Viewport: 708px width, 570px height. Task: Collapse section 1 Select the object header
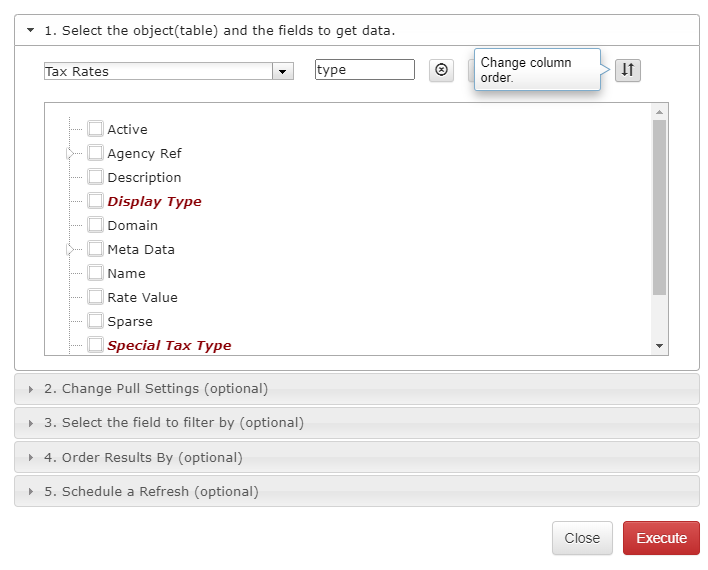357,30
